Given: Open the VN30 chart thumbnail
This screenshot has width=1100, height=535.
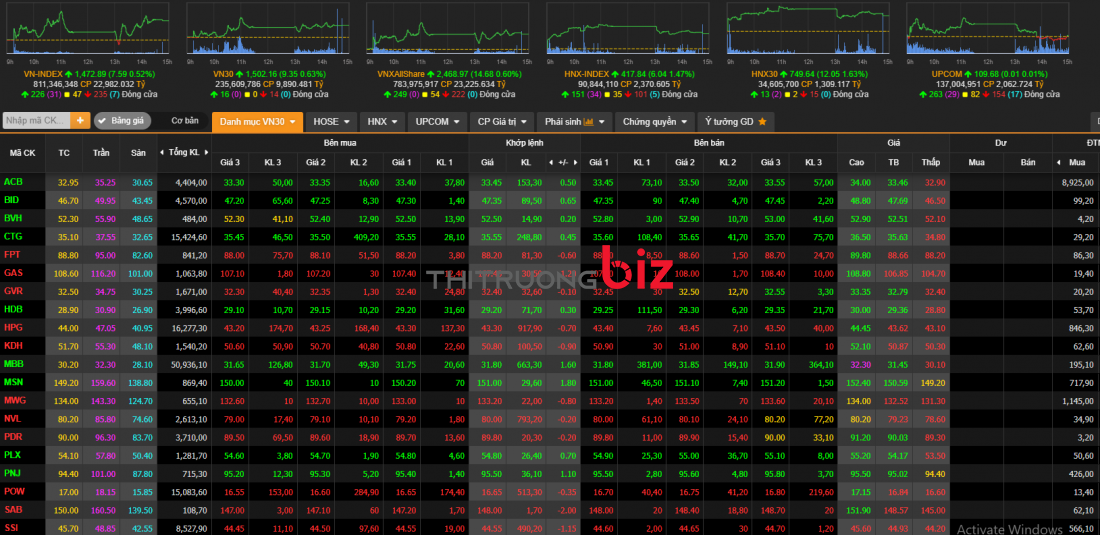Looking at the screenshot, I should [267, 28].
